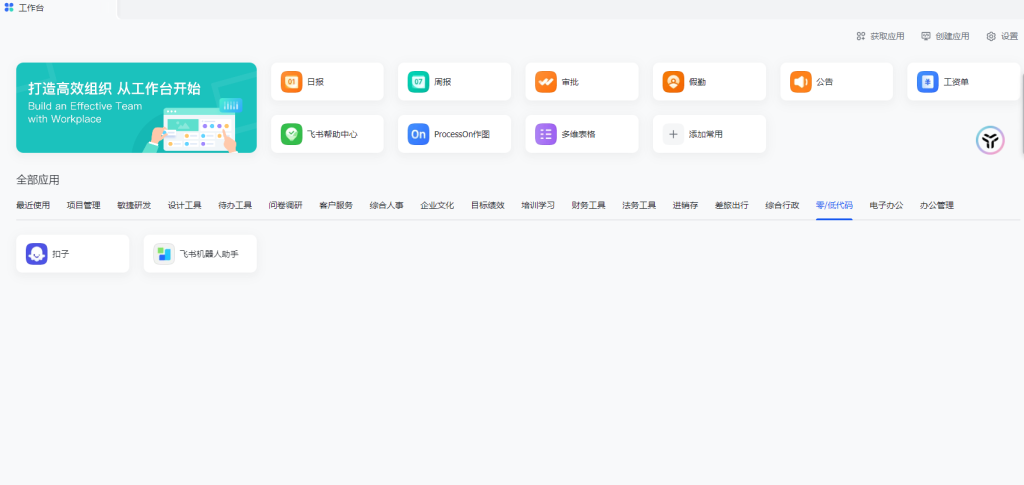1024x485 pixels.
Task: Open the 多维表格 purple icon
Action: click(x=546, y=134)
